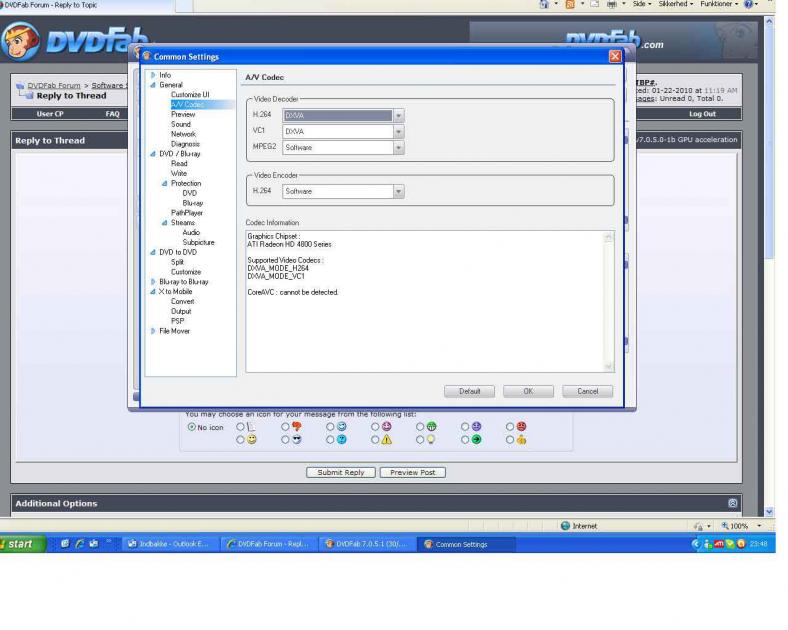
Task: Click the Codec Information scrollbar down arrow
Action: tap(609, 367)
